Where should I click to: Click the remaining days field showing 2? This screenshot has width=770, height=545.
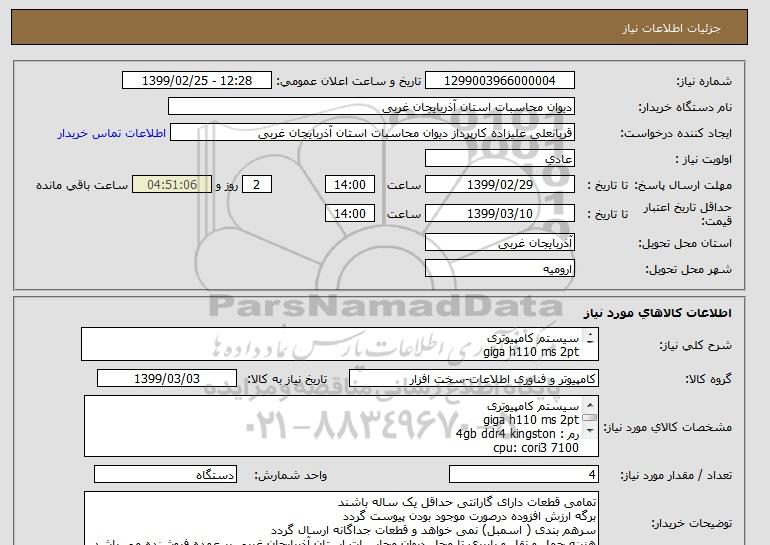[x=256, y=185]
